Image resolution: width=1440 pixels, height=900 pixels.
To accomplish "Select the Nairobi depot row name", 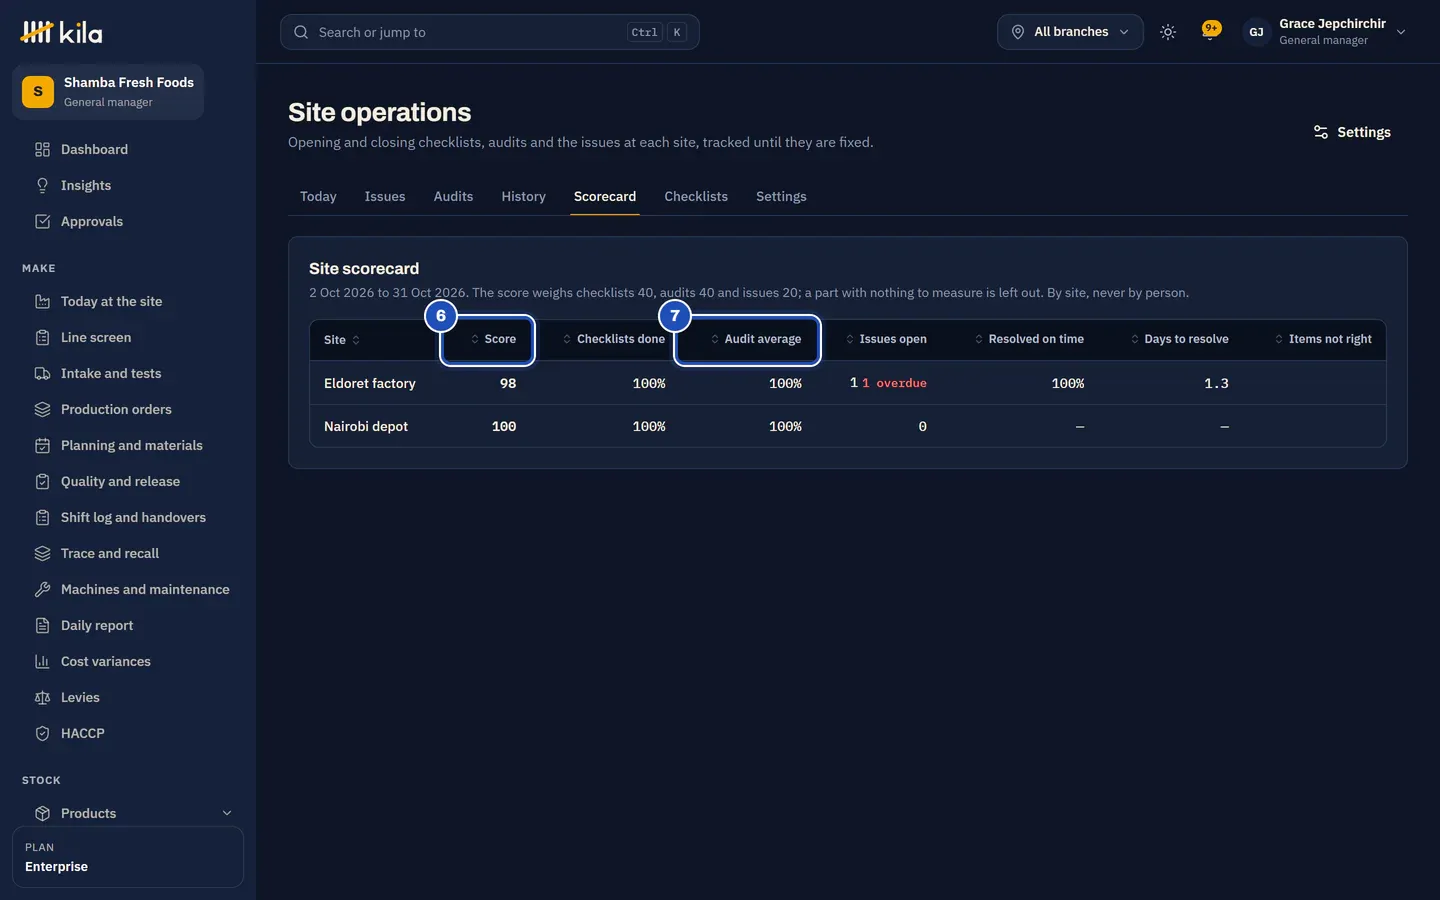I will tap(366, 426).
